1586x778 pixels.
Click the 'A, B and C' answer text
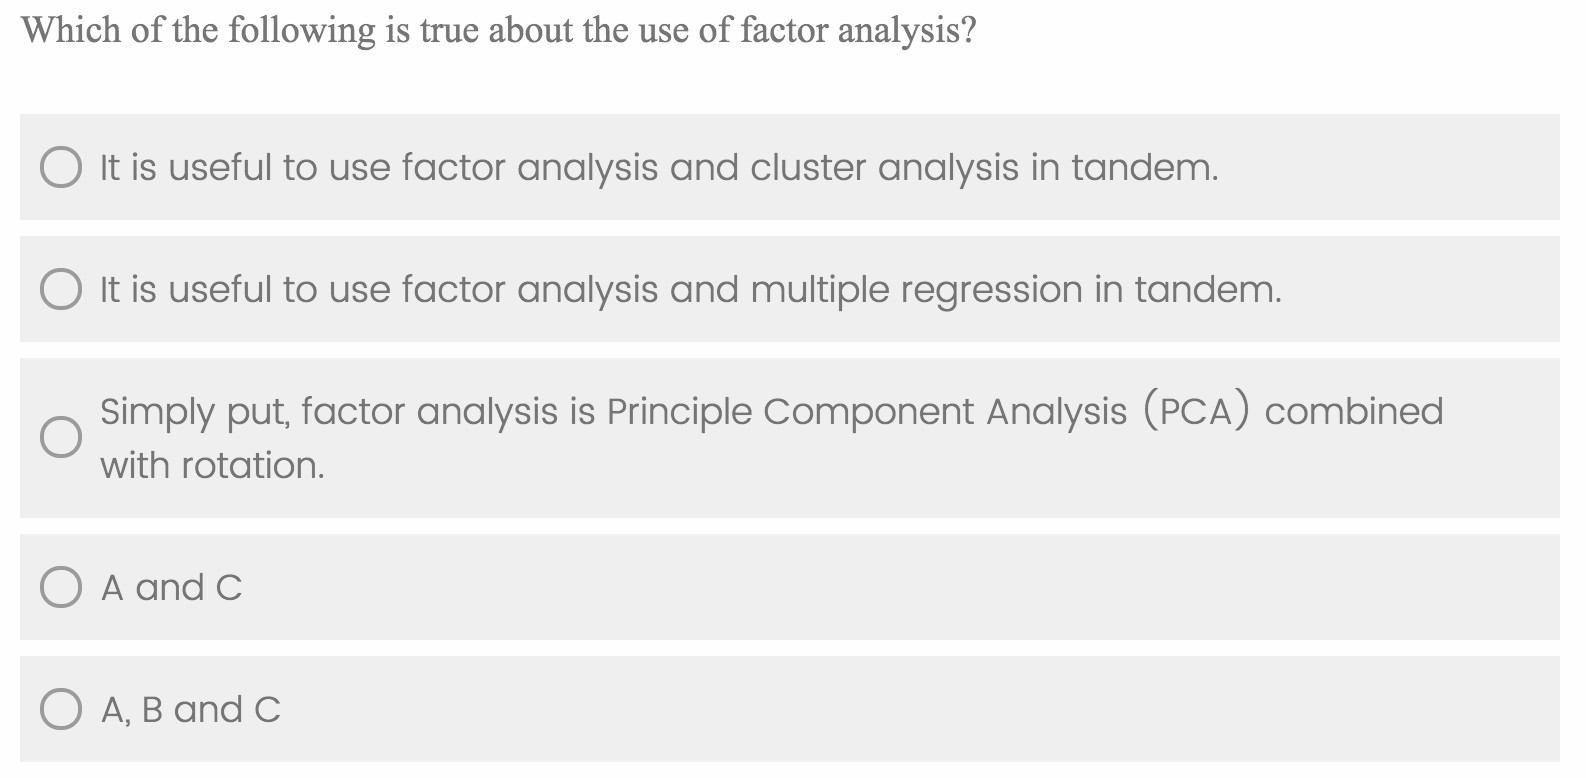tap(190, 710)
